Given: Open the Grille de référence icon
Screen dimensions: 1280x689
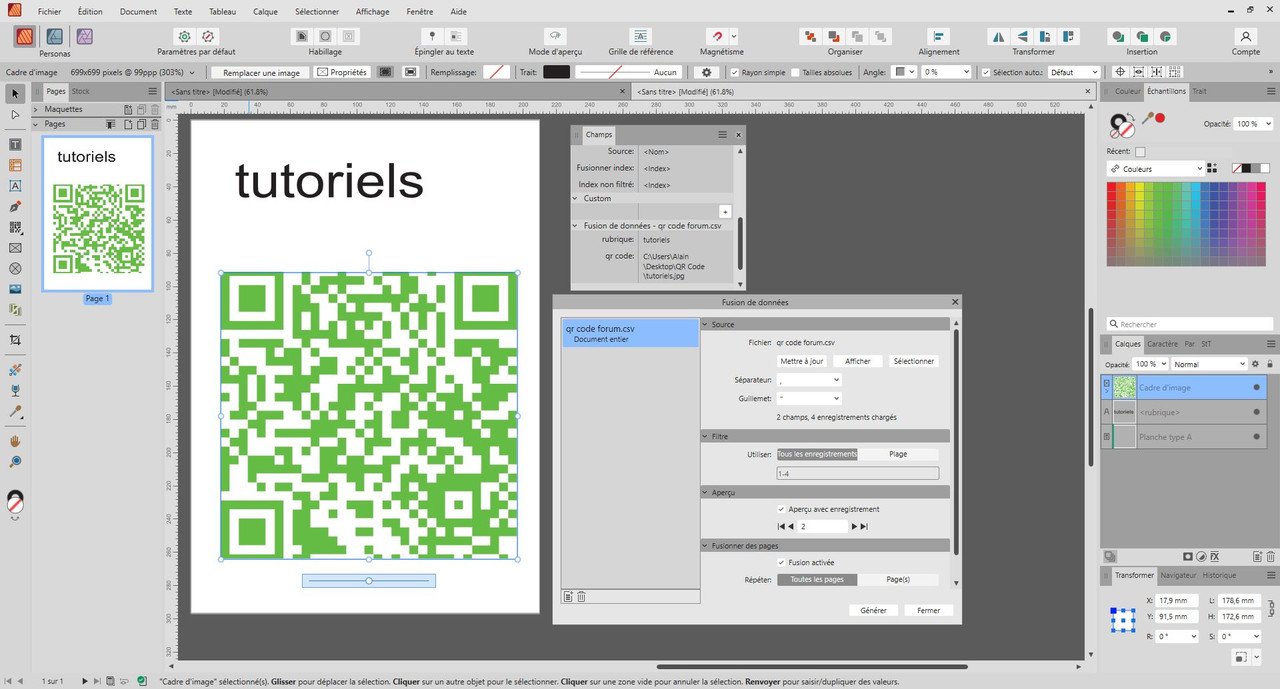Looking at the screenshot, I should pos(640,36).
